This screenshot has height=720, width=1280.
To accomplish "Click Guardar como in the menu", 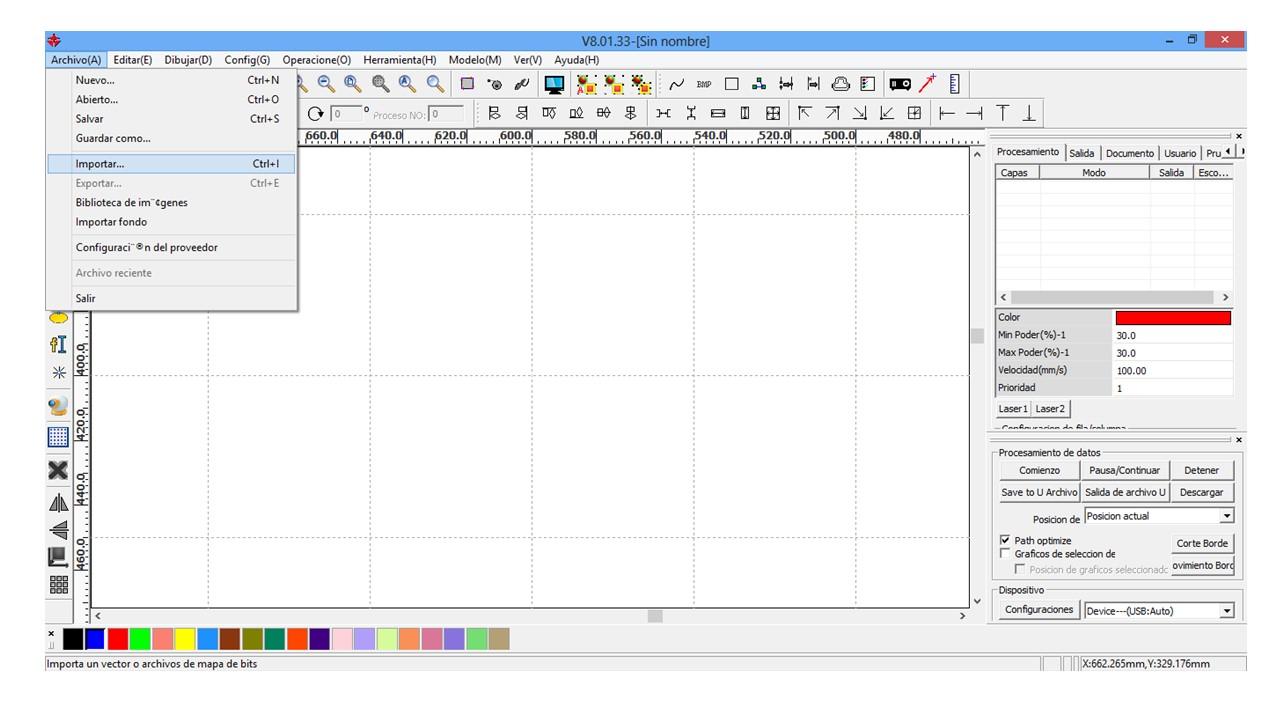I will click(172, 138).
